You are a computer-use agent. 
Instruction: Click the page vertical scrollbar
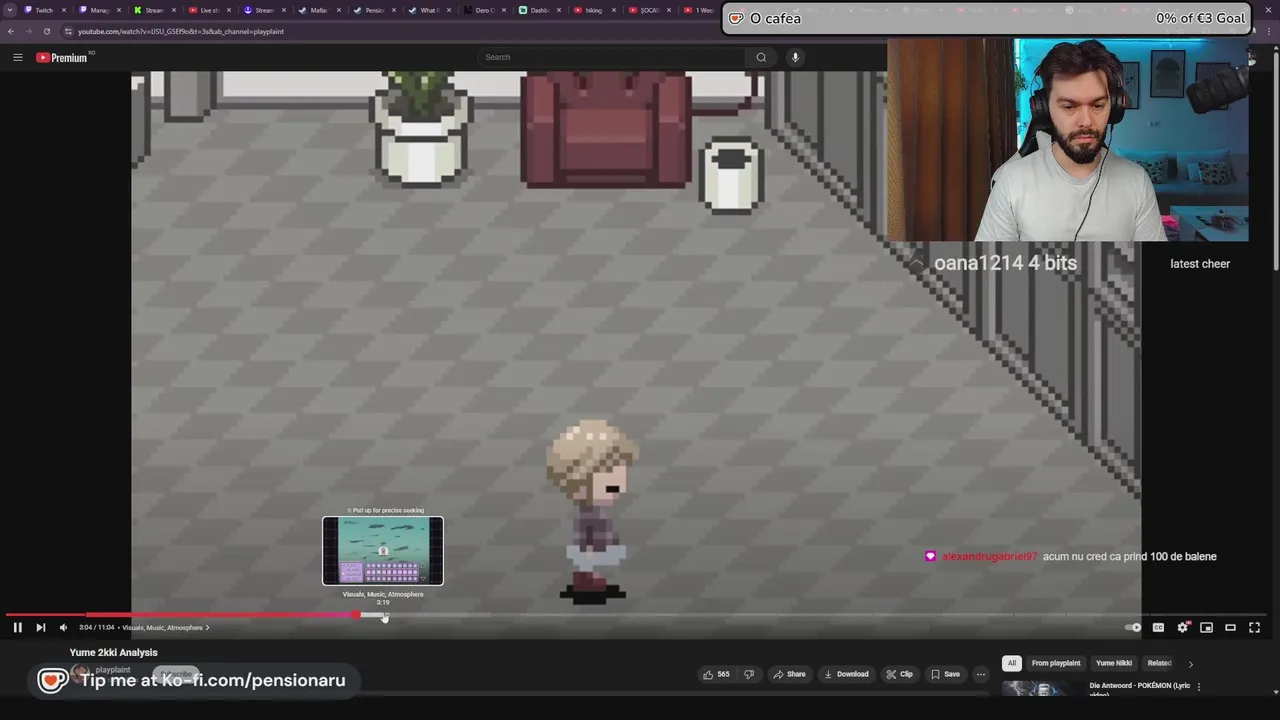coord(1276,160)
